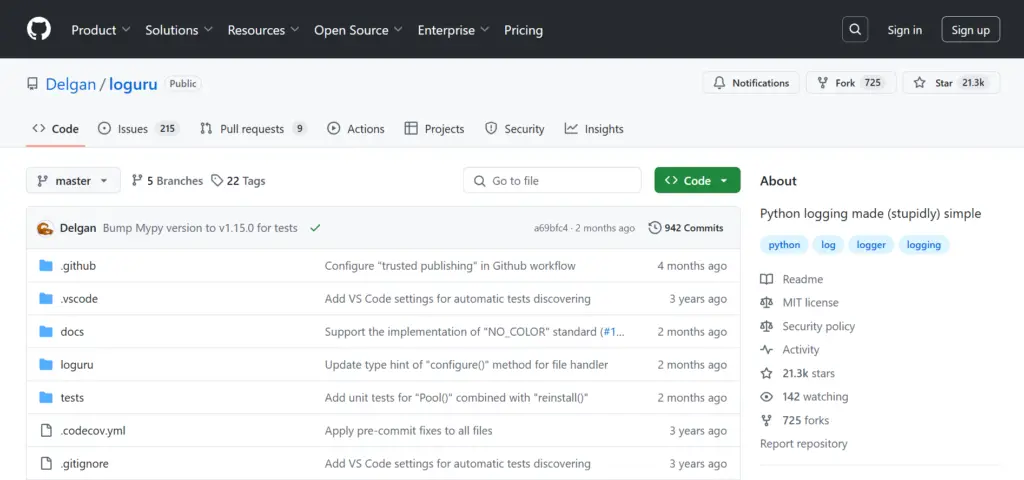Open 'Apply pre-commit fixes to all files' commit
The height and width of the screenshot is (480, 1024).
coord(408,430)
